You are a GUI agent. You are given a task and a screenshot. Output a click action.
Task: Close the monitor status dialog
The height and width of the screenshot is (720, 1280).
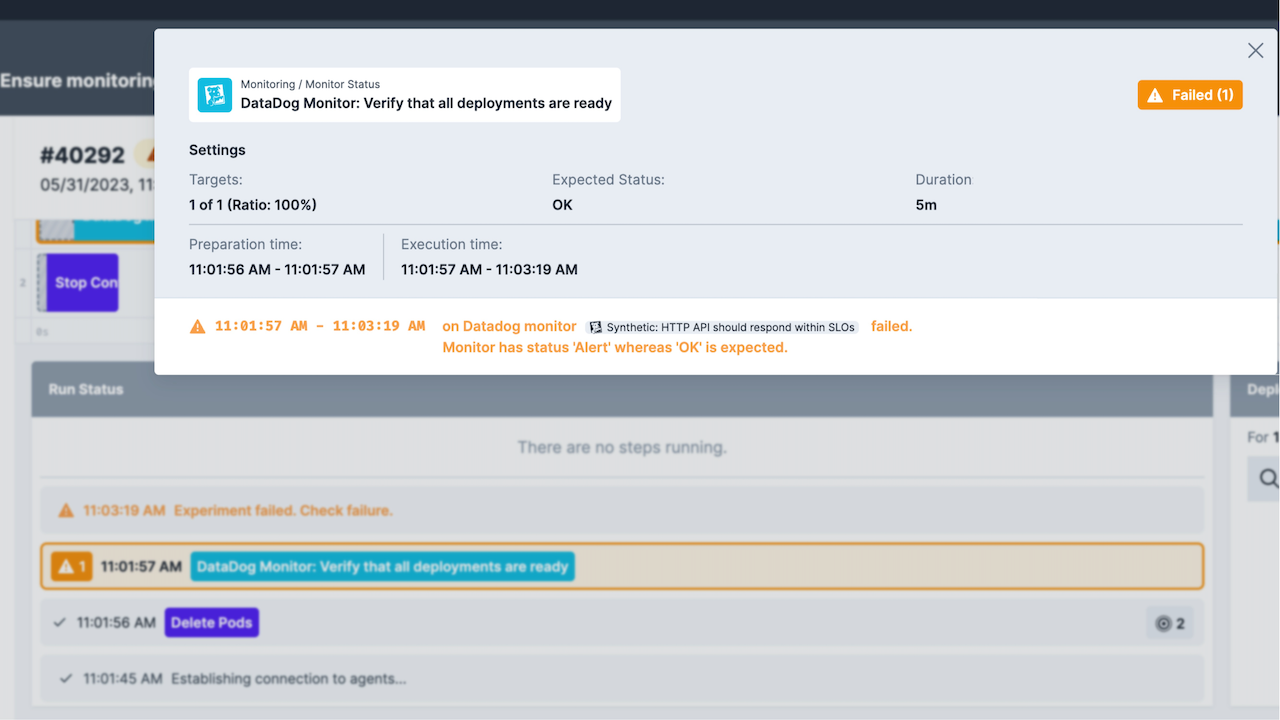point(1255,51)
